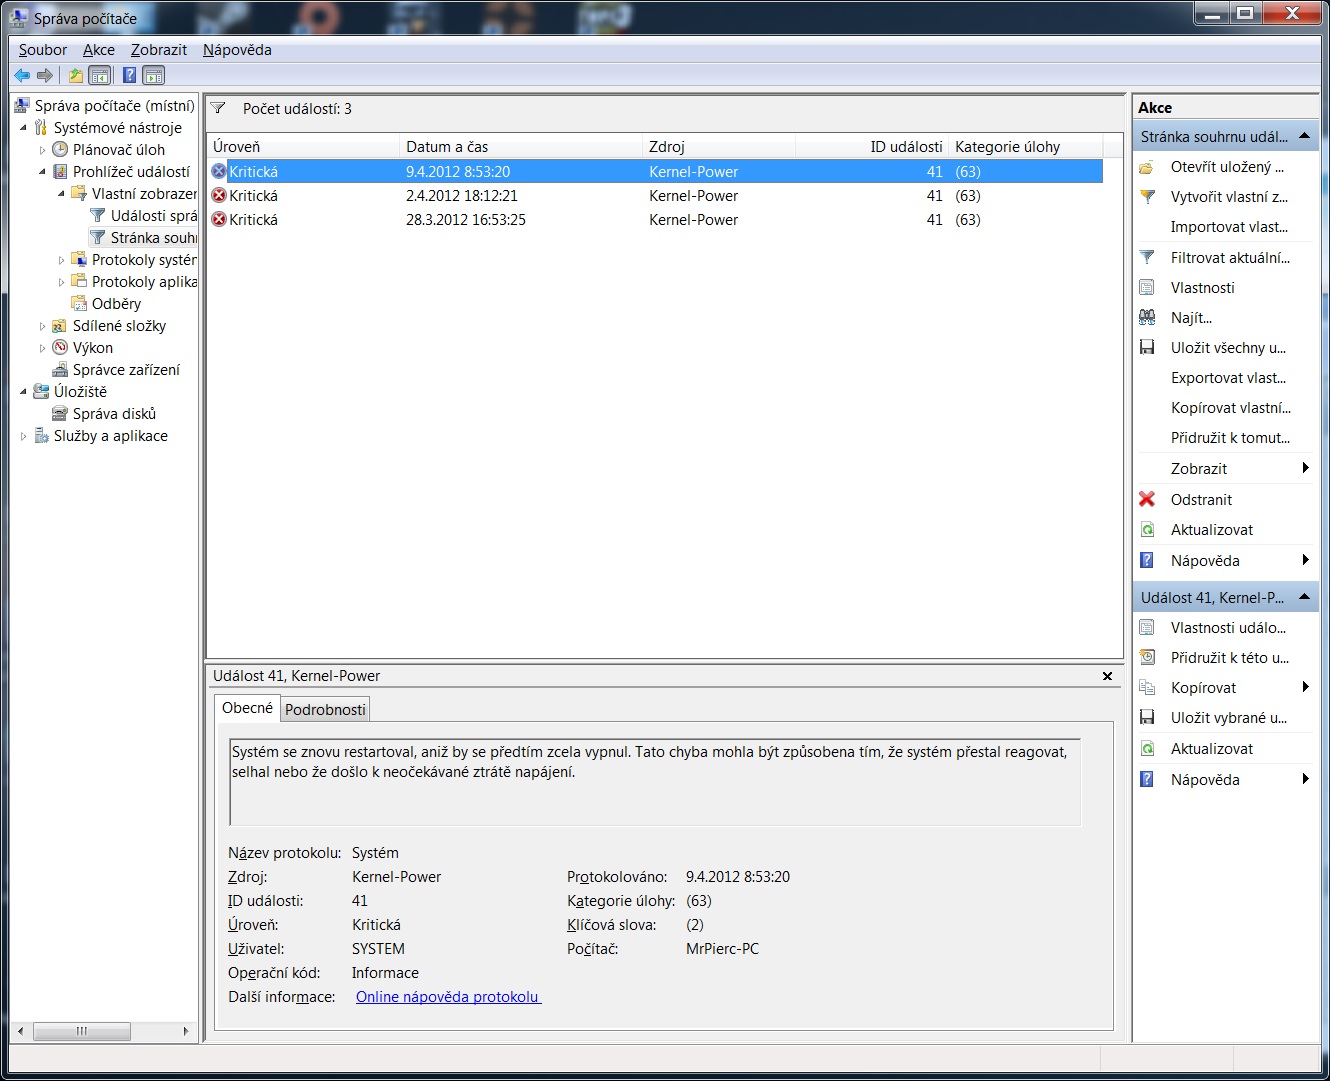Image resolution: width=1330 pixels, height=1081 pixels.
Task: Click the folder icon for Otevřít uložený
Action: [x=1147, y=167]
